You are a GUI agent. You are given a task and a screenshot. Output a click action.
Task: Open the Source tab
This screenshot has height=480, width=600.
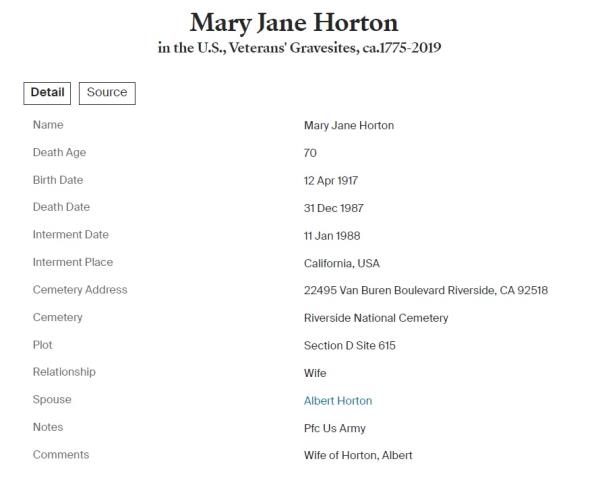[107, 93]
